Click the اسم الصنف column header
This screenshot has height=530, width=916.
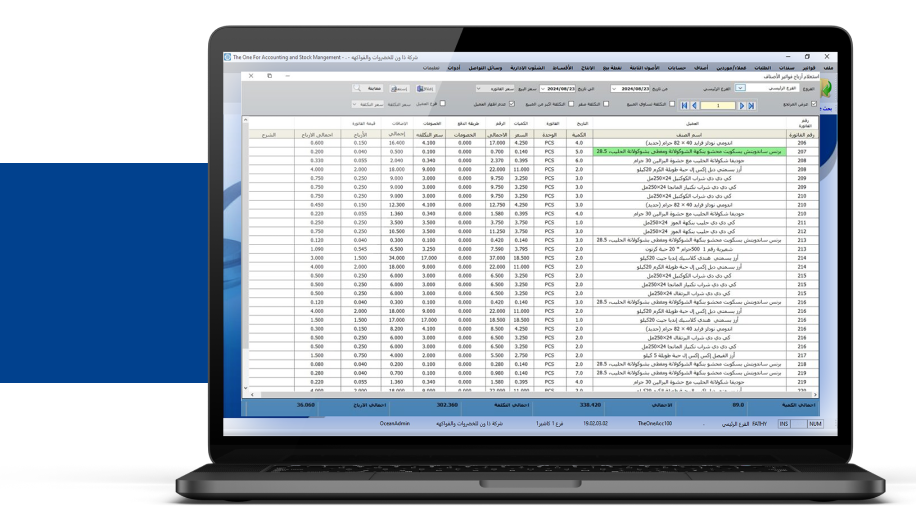[689, 135]
